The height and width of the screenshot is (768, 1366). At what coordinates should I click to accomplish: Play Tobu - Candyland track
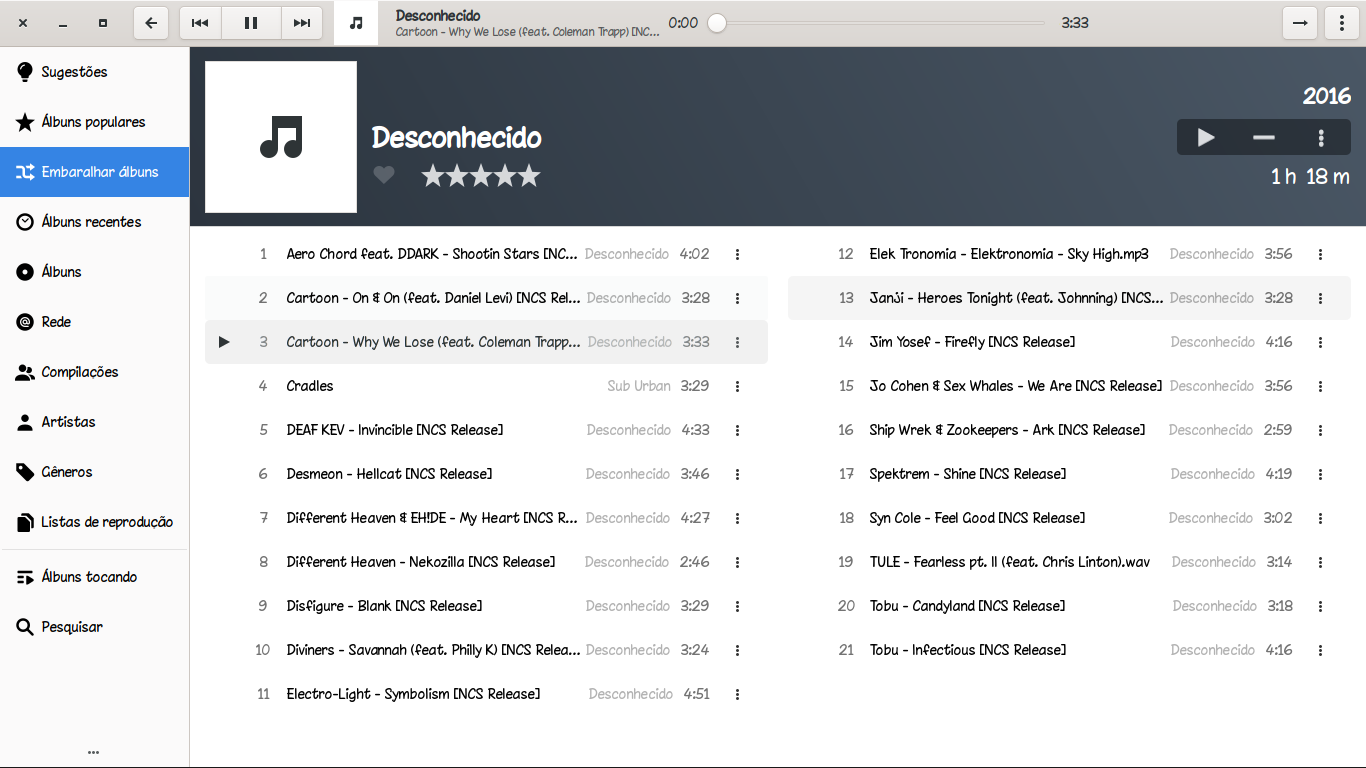click(x=966, y=606)
